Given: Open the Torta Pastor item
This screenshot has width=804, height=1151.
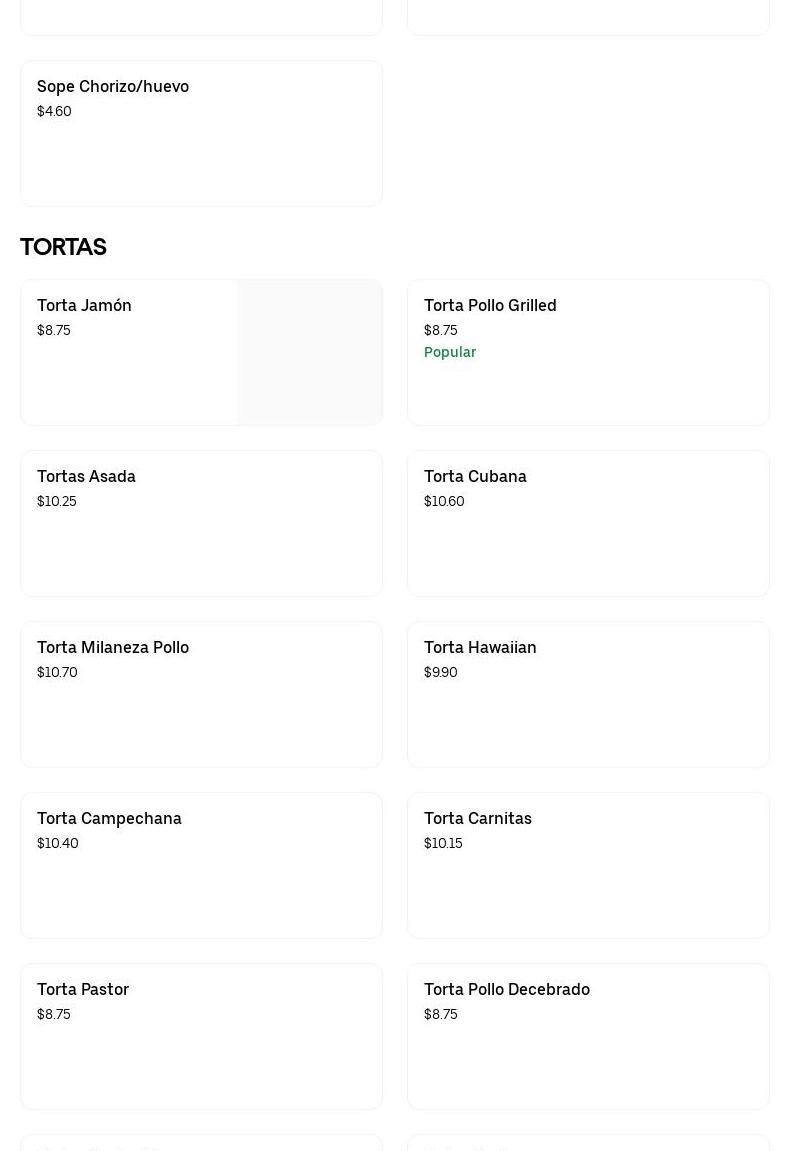Looking at the screenshot, I should click(x=201, y=1036).
